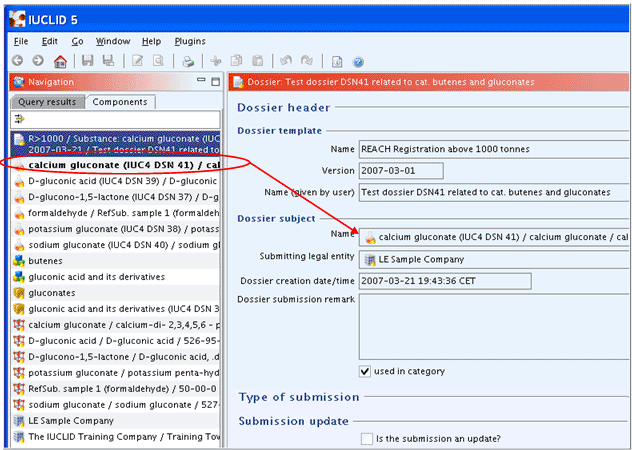Click reference substance icon beside potassium gluconate / potassium penta-hyd
This screenshot has width=632, height=450.
(19, 373)
